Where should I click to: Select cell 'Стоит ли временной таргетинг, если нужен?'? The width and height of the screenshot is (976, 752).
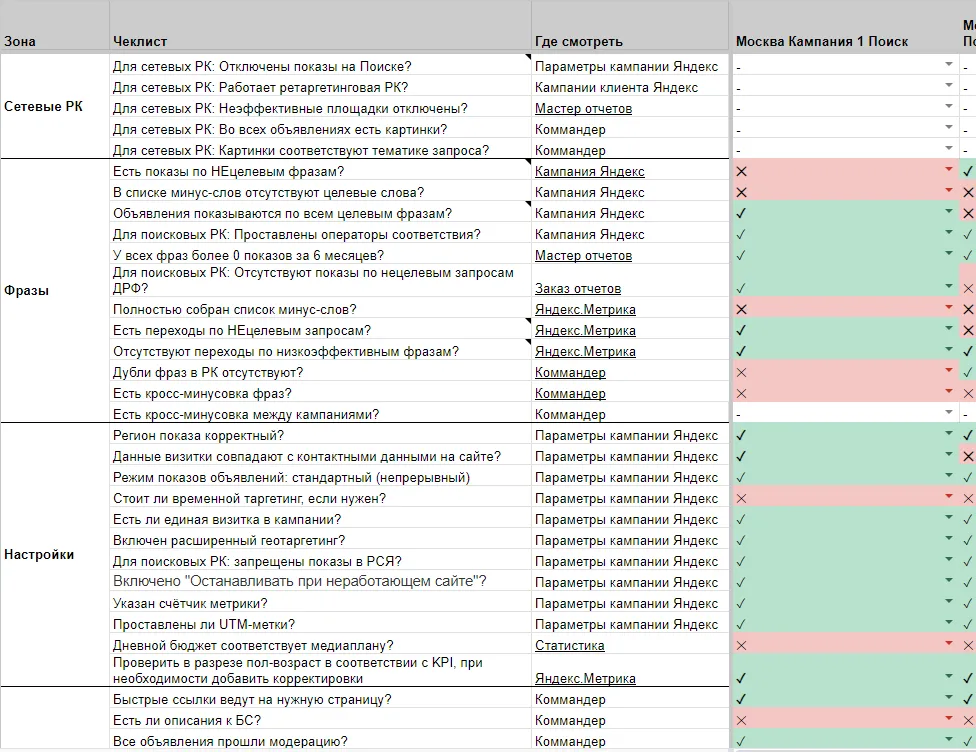click(x=320, y=498)
